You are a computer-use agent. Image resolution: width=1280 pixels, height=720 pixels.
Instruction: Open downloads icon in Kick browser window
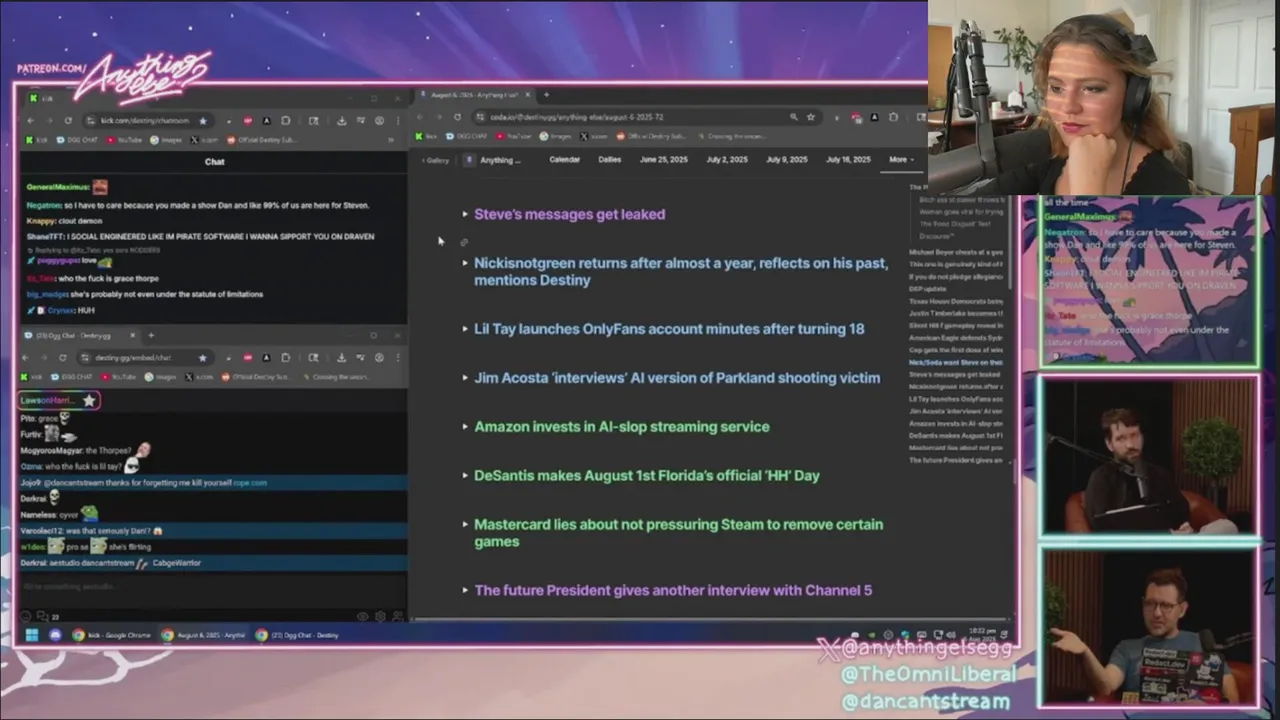342,120
